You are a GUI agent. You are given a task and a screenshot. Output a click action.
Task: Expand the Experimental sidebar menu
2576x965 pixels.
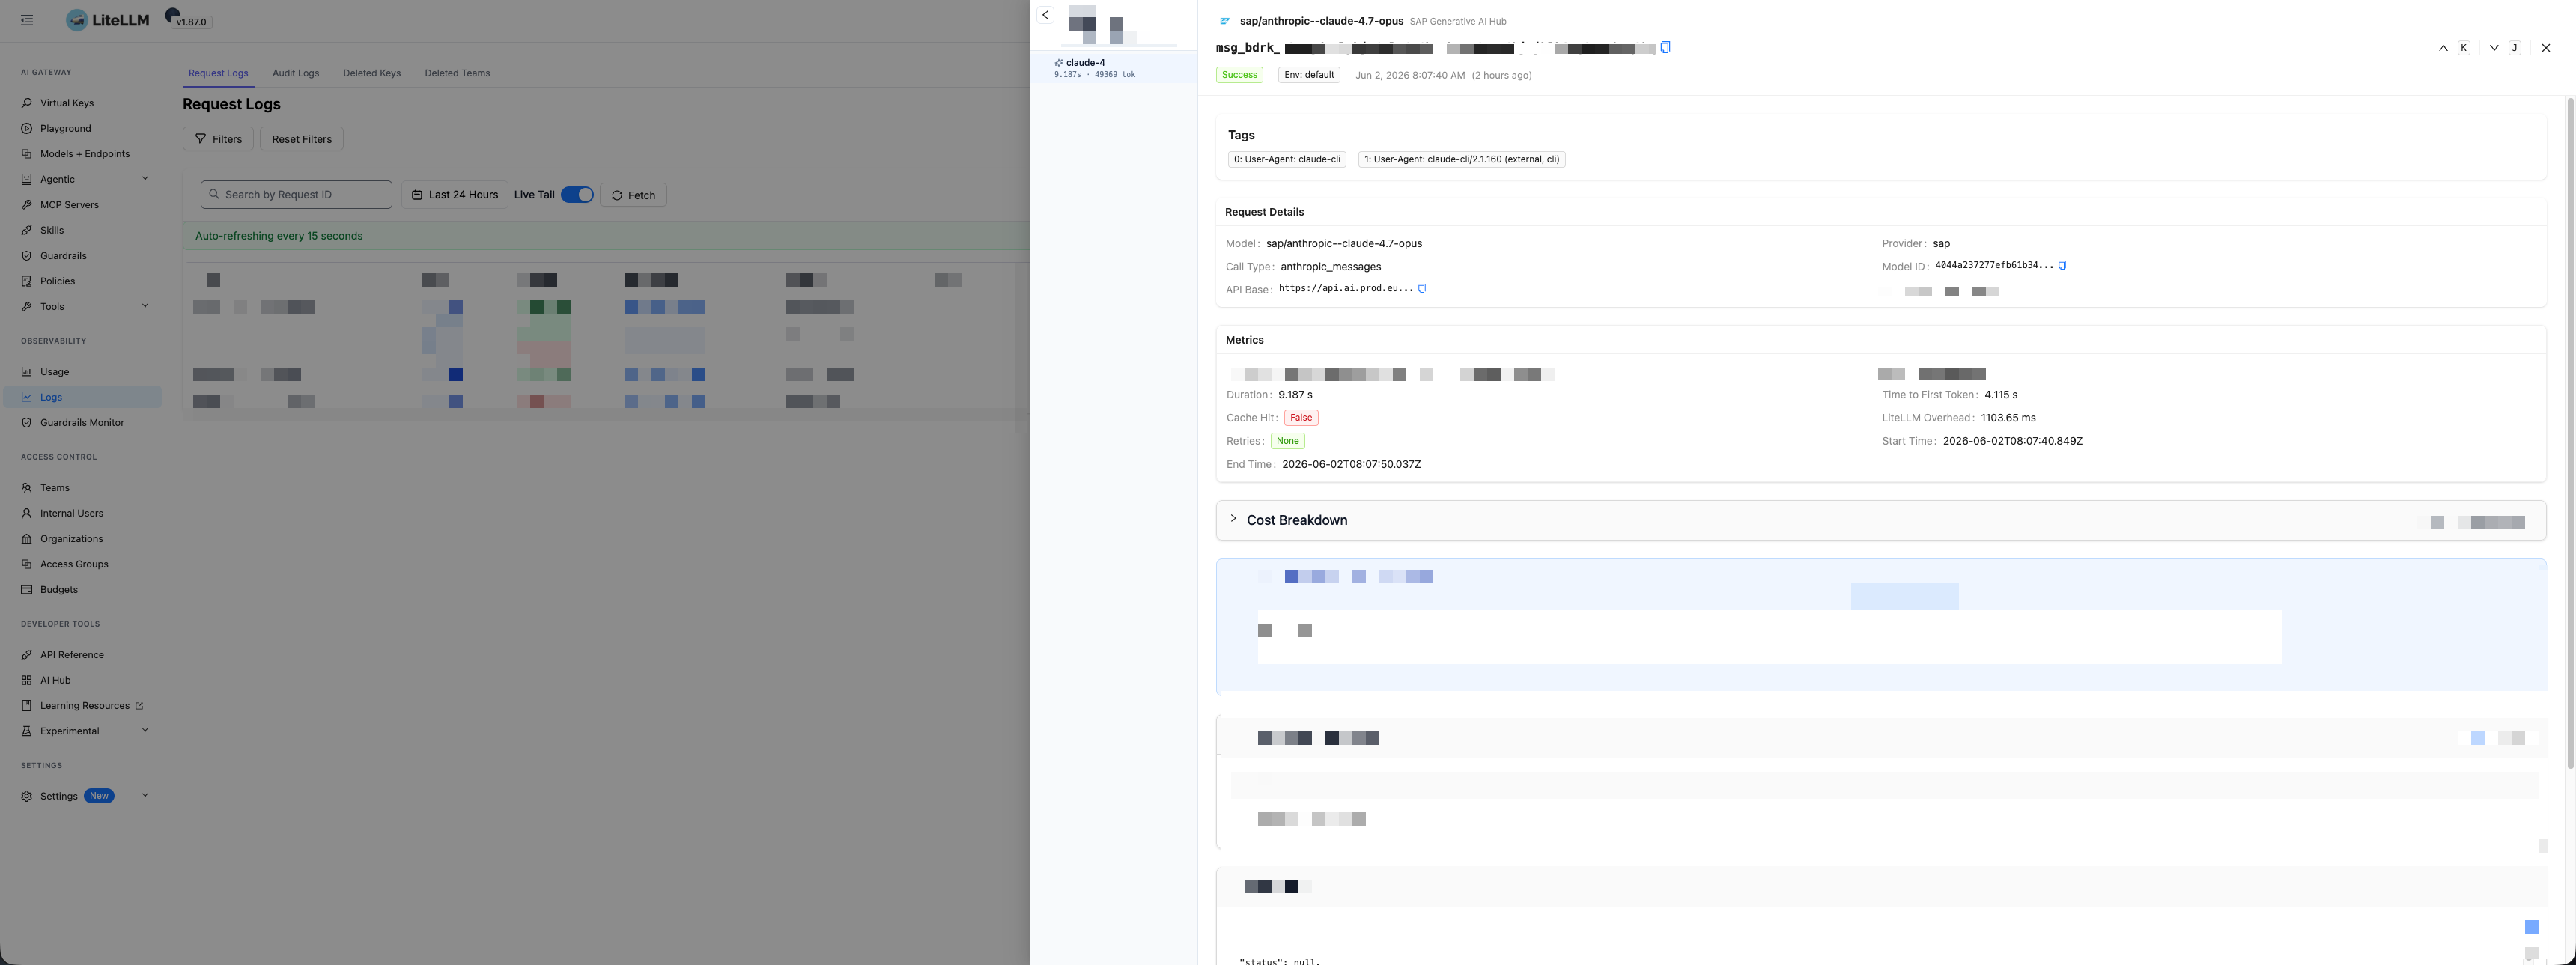pyautogui.click(x=145, y=731)
